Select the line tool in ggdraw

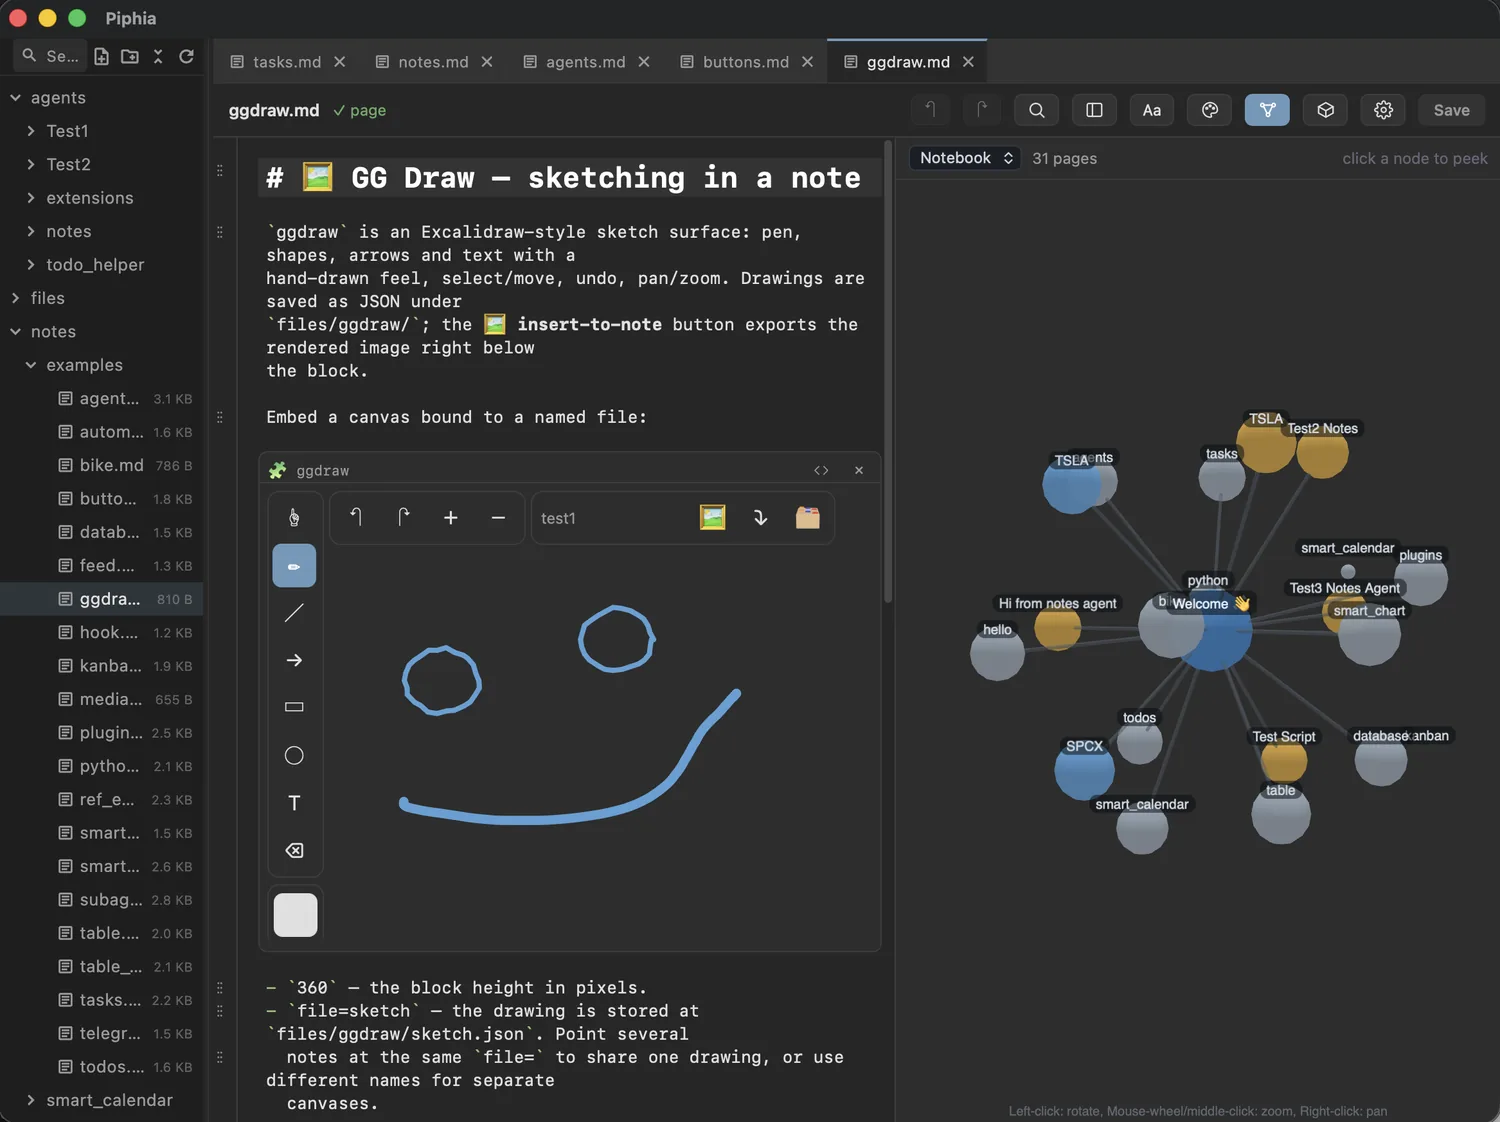click(x=294, y=613)
